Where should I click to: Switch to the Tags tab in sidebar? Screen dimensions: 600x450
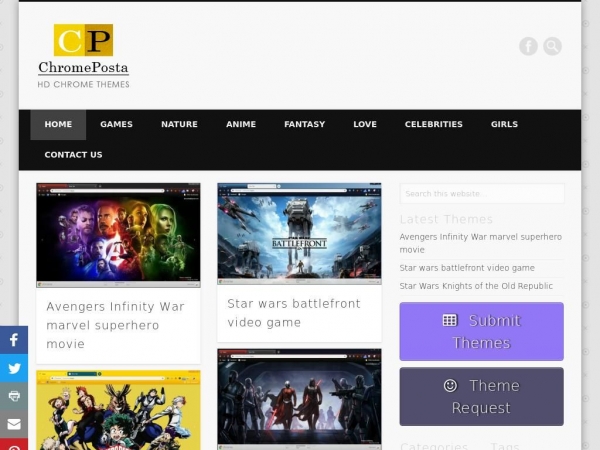point(505,446)
